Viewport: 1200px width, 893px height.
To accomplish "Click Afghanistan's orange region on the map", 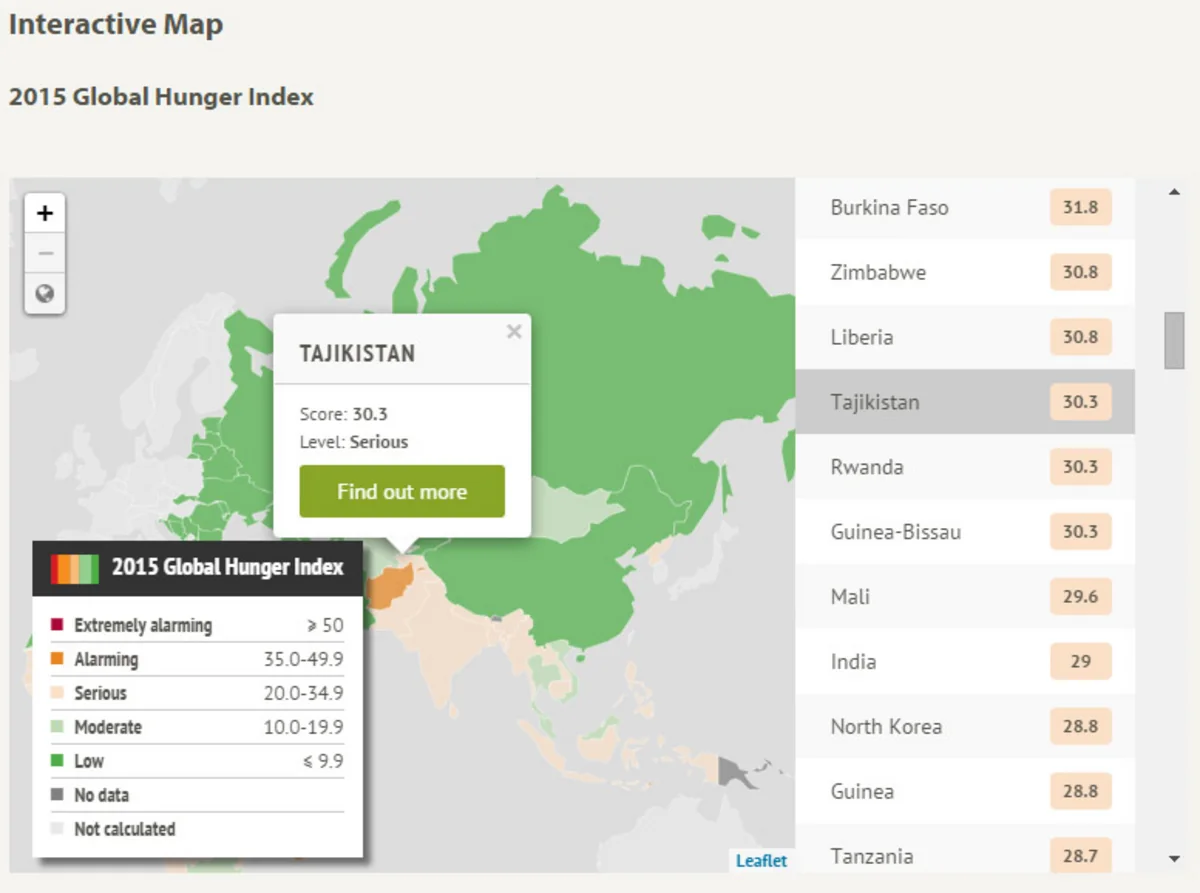I will click(x=388, y=588).
